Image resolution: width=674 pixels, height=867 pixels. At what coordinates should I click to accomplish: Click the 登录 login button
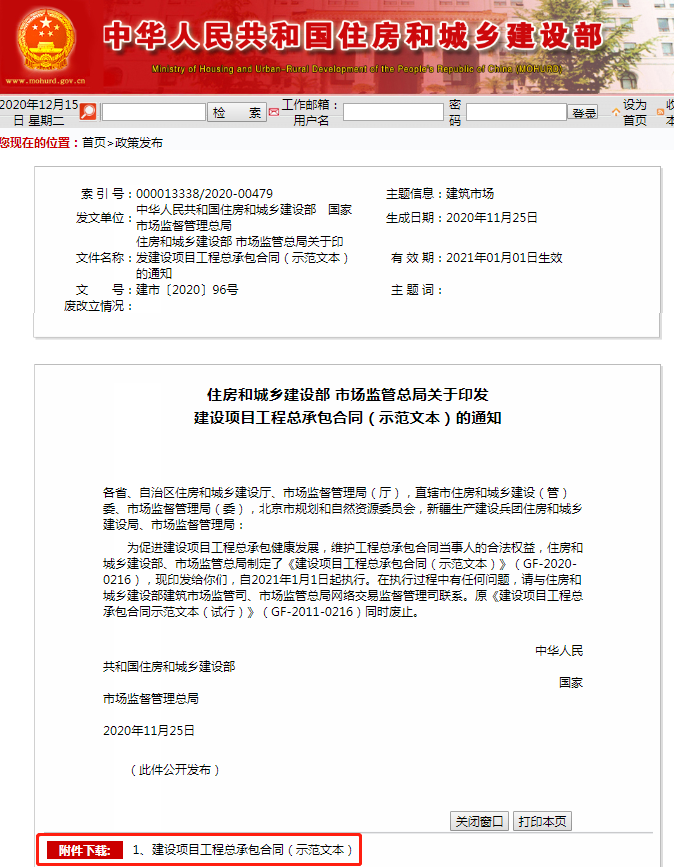pos(583,113)
